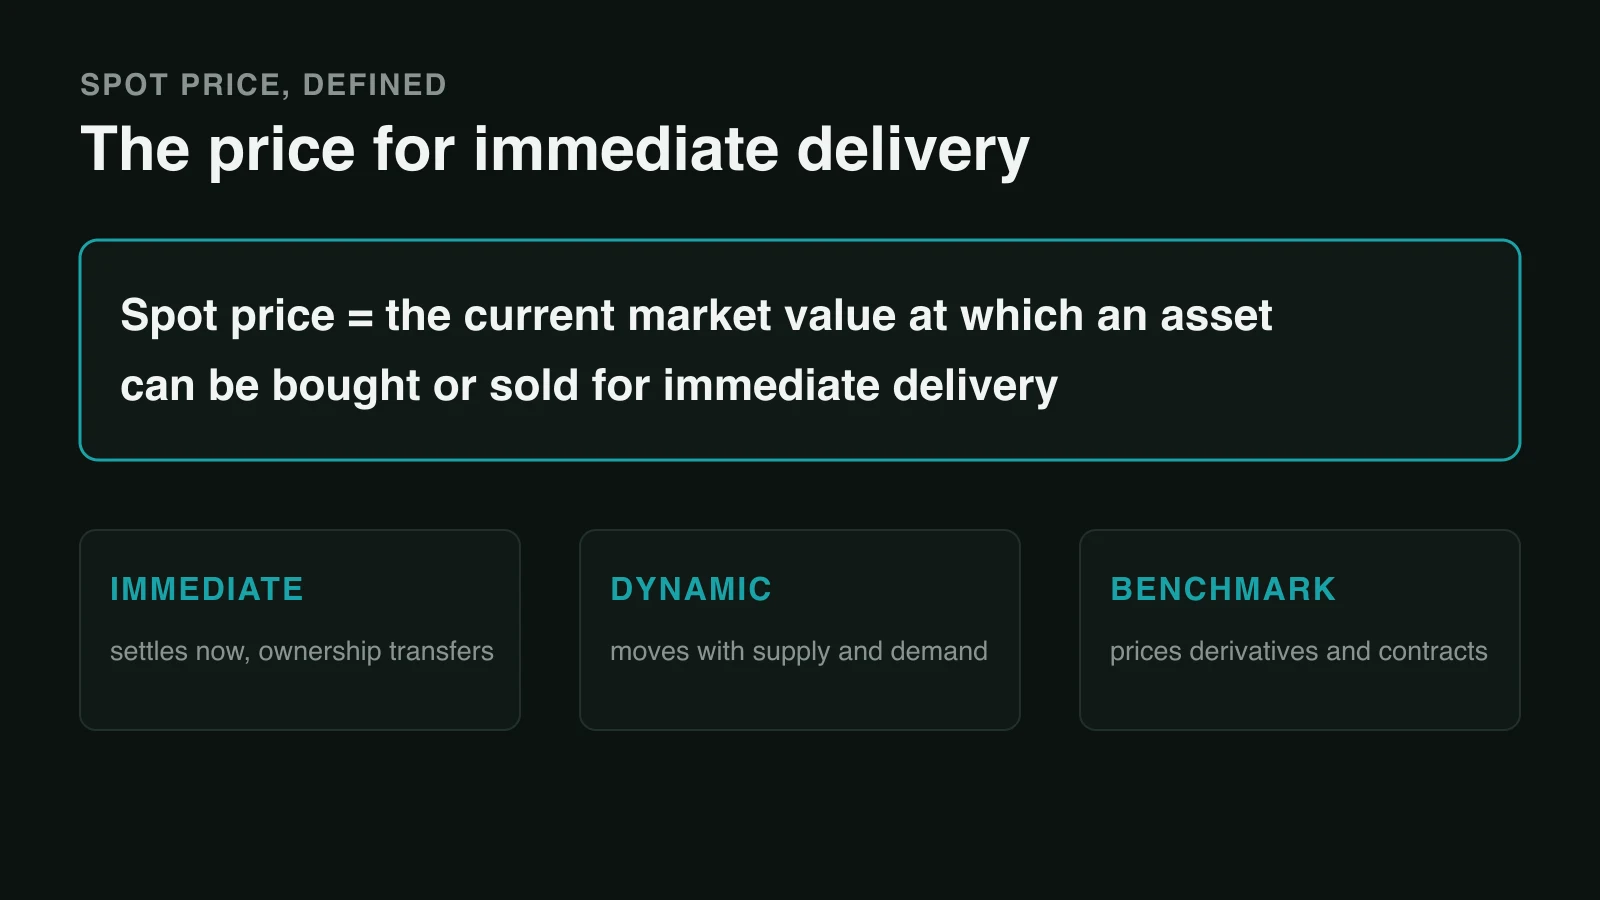Select the BENCHMARK card heading

click(x=1223, y=589)
